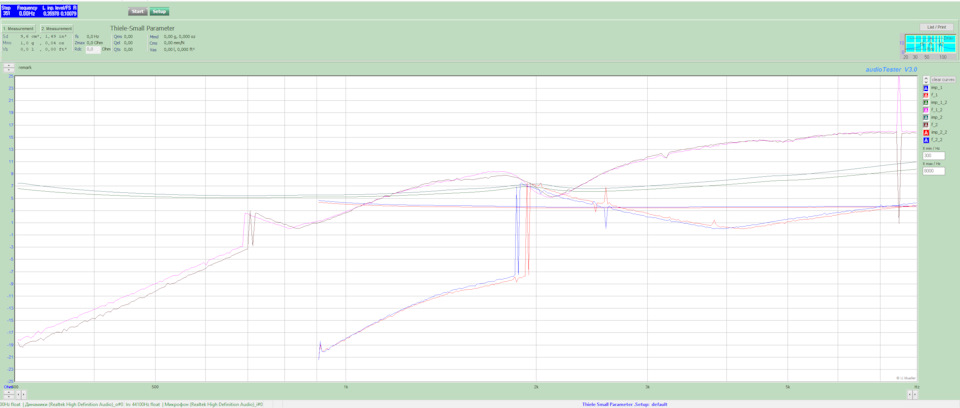The width and height of the screenshot is (960, 408).
Task: Open the Setup dialog
Action: 159,12
